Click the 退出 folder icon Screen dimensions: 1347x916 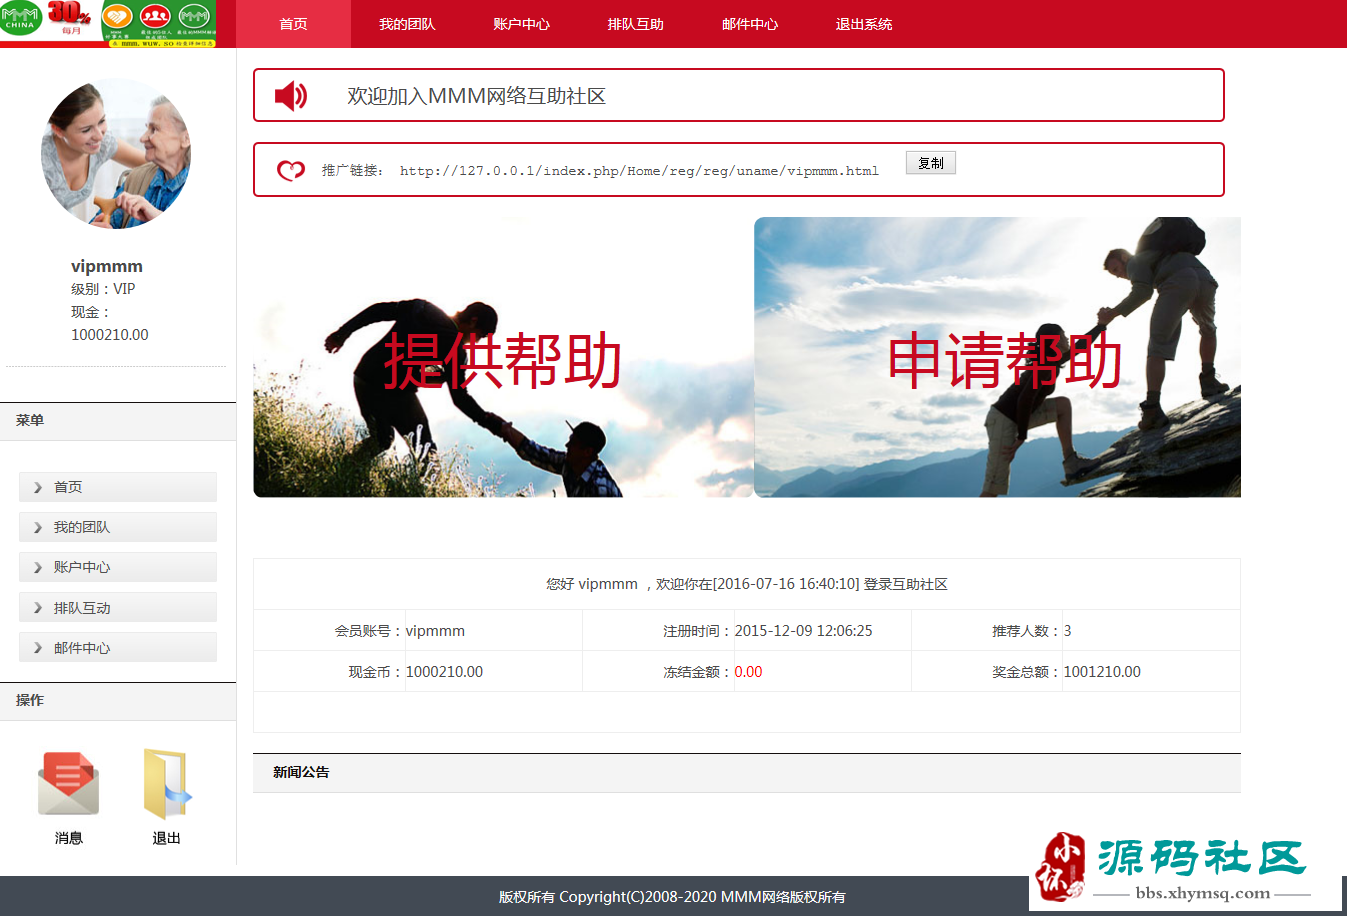(x=166, y=784)
